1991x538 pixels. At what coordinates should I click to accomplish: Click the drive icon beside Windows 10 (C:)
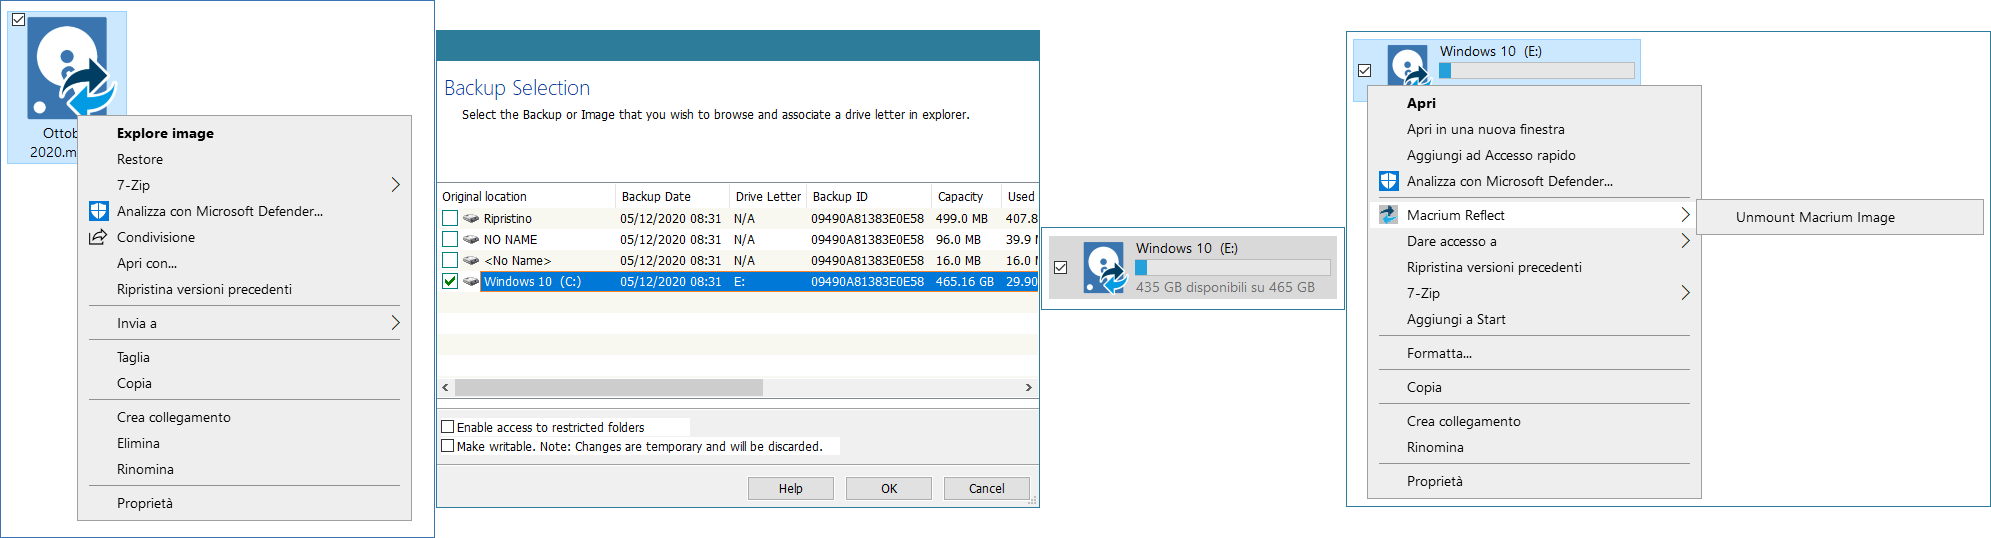[471, 281]
